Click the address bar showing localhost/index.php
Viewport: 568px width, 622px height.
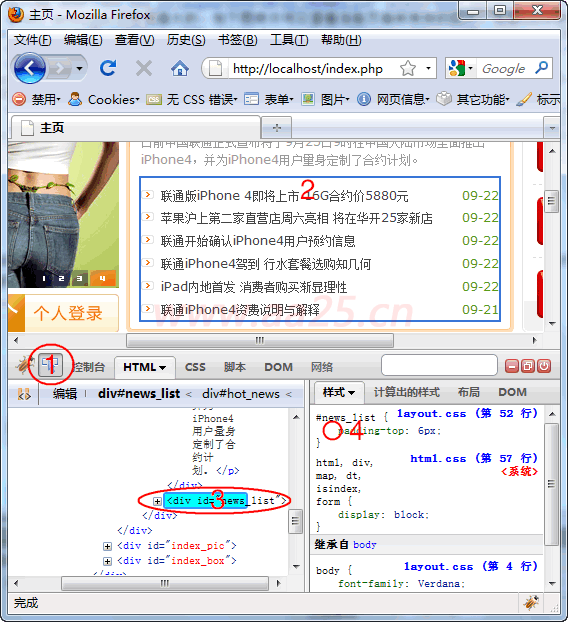[308, 69]
